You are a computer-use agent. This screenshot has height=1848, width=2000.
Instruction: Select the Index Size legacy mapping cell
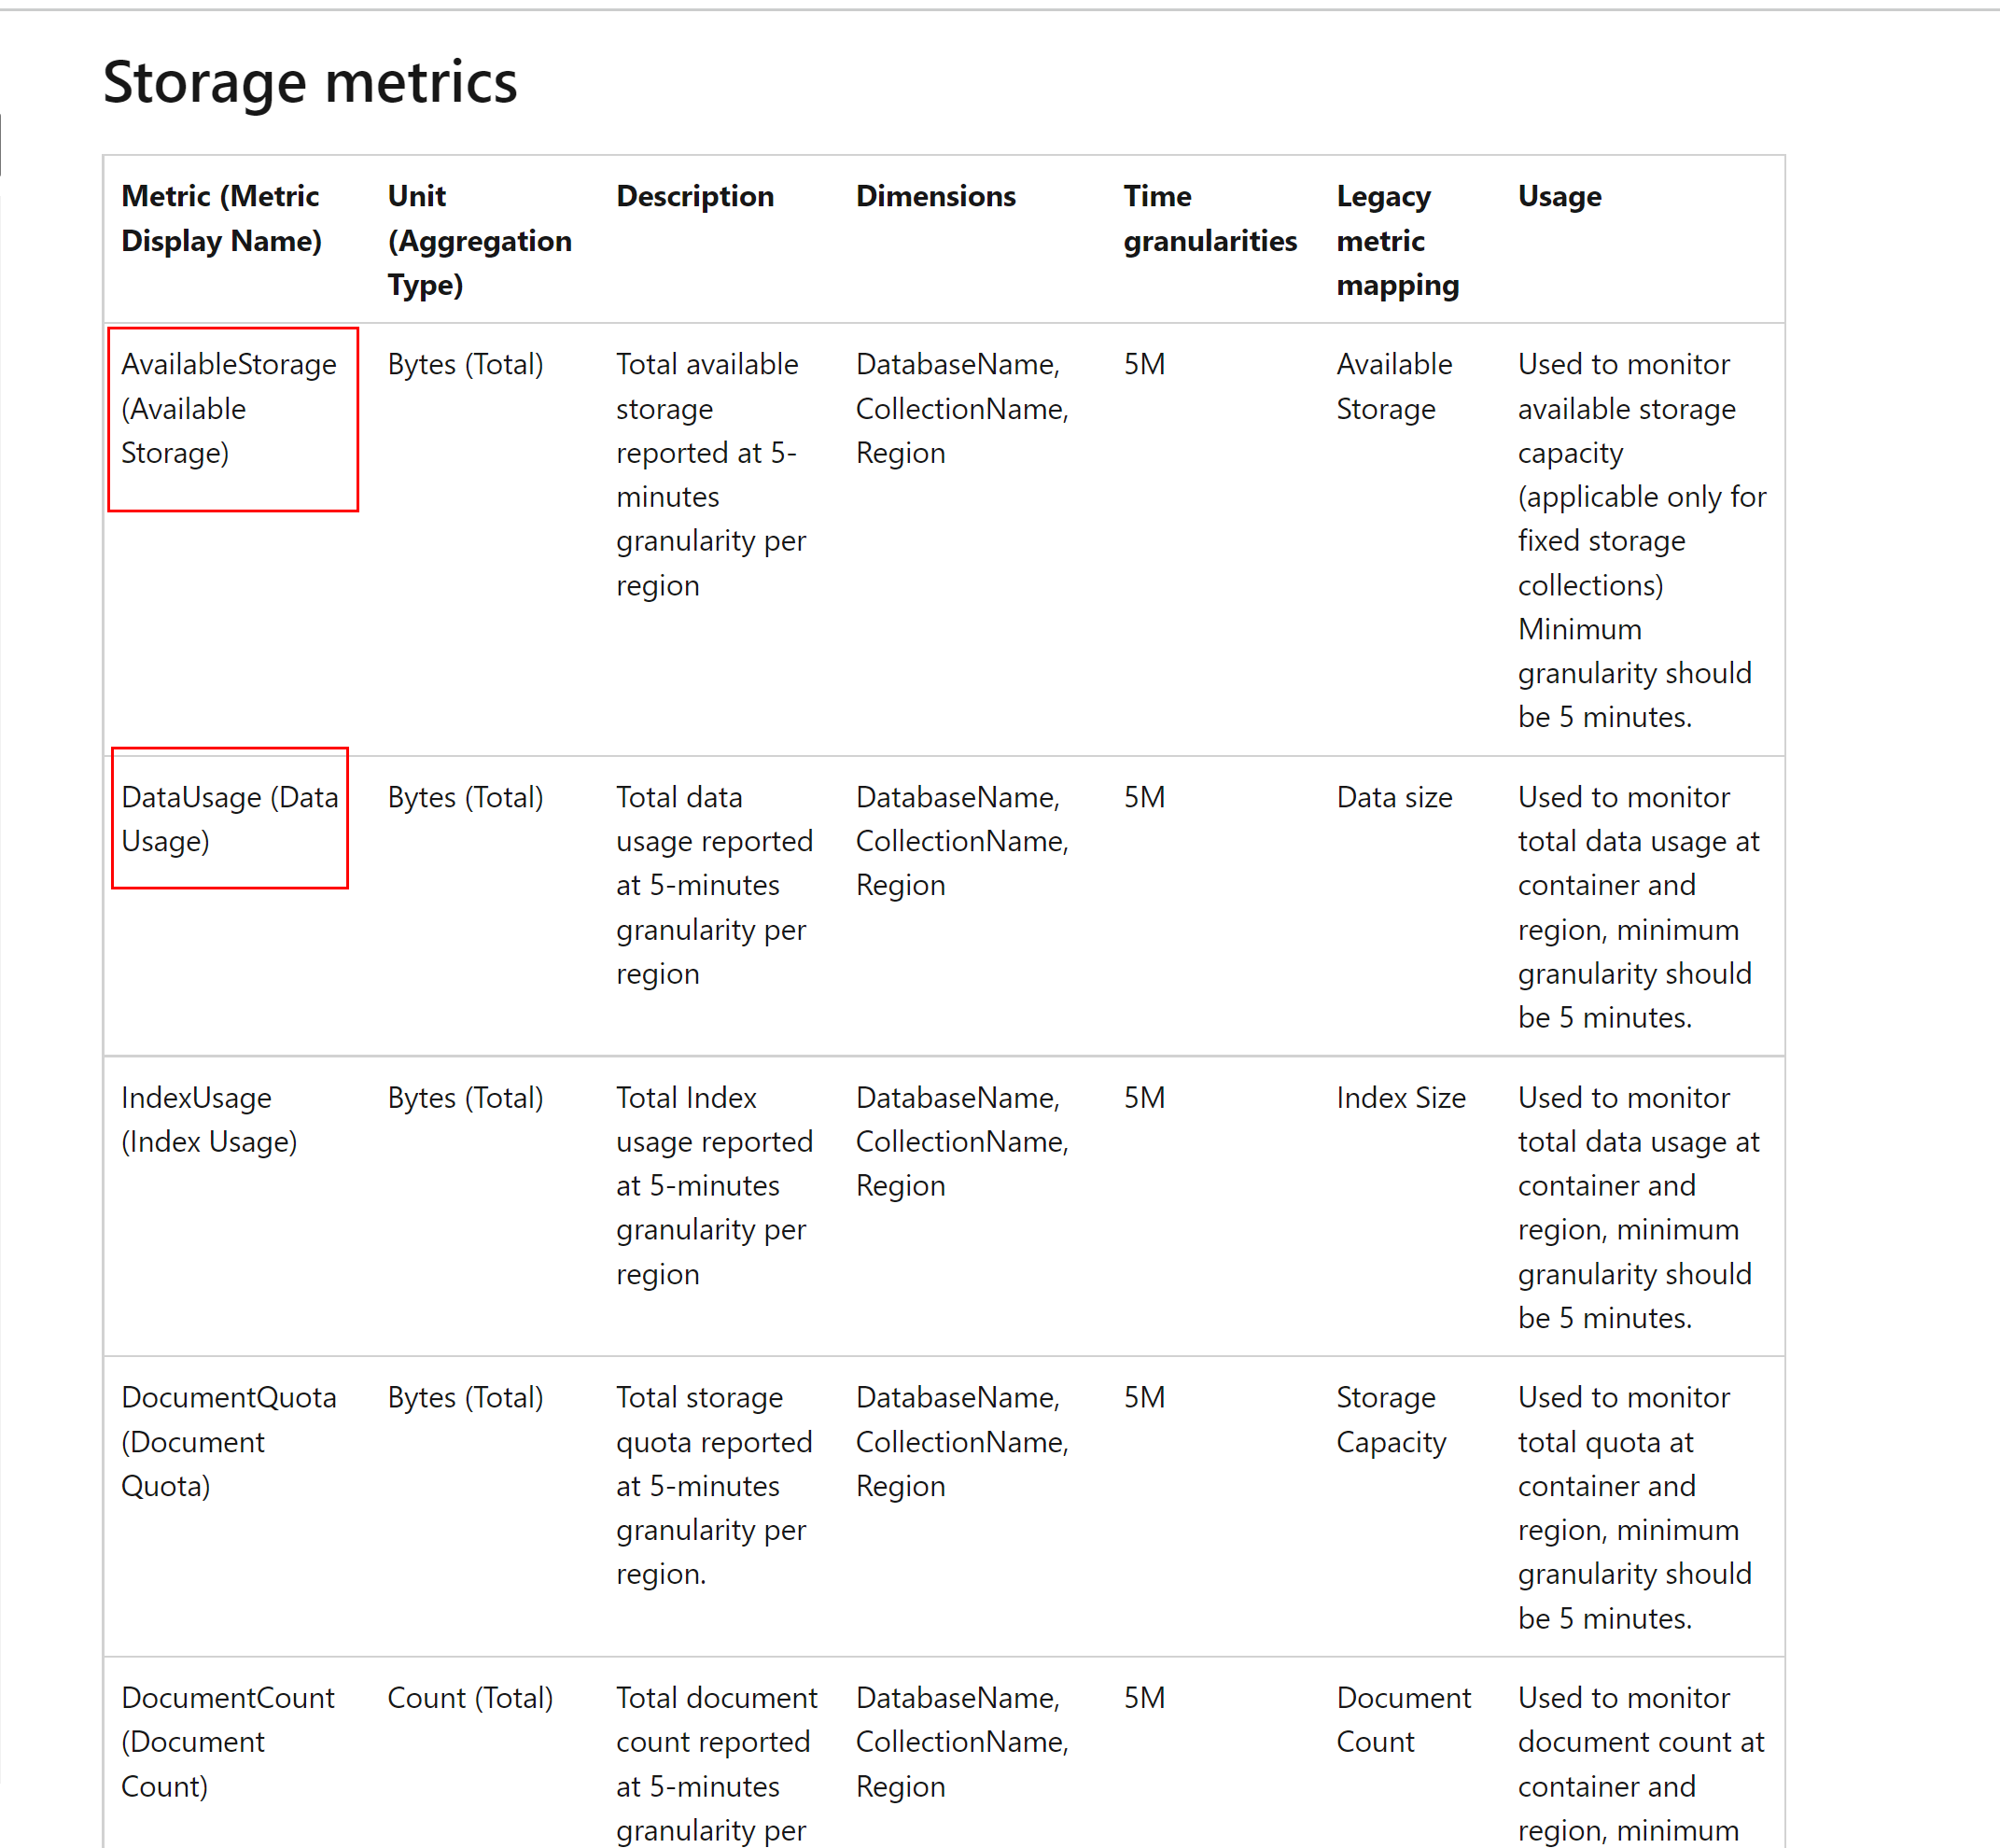coord(1400,1098)
